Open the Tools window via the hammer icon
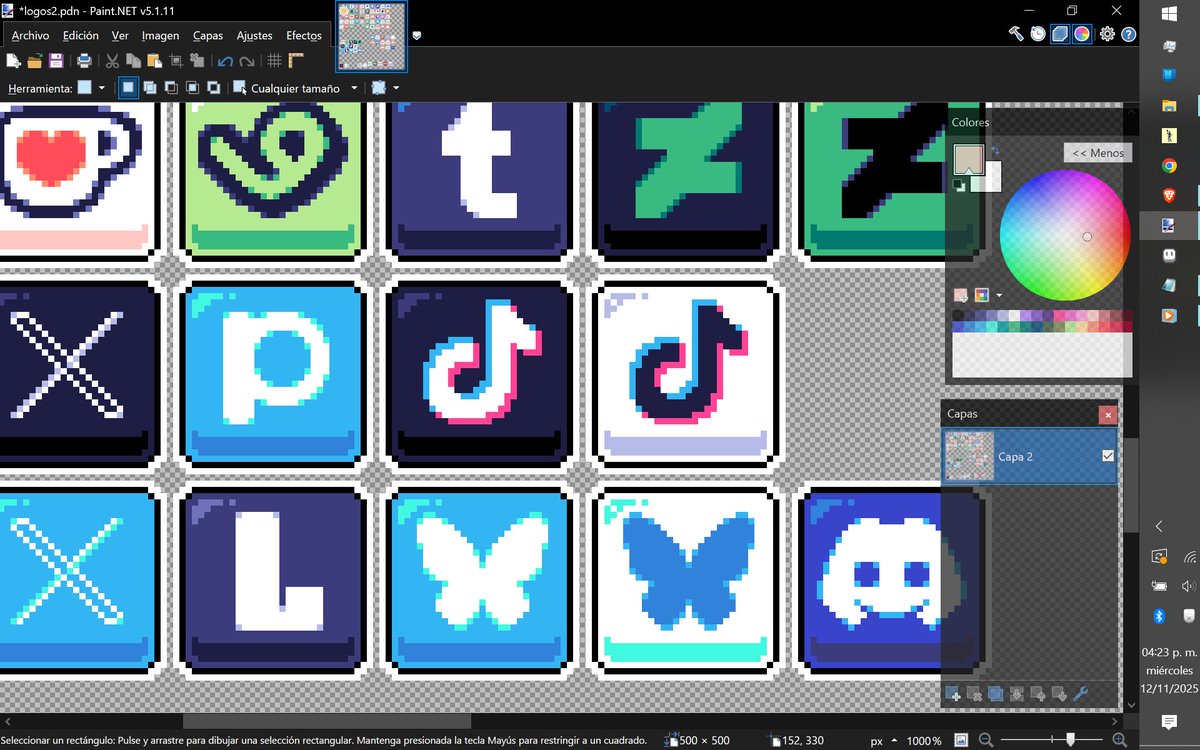Screen dimensions: 1200x750 (1016, 34)
